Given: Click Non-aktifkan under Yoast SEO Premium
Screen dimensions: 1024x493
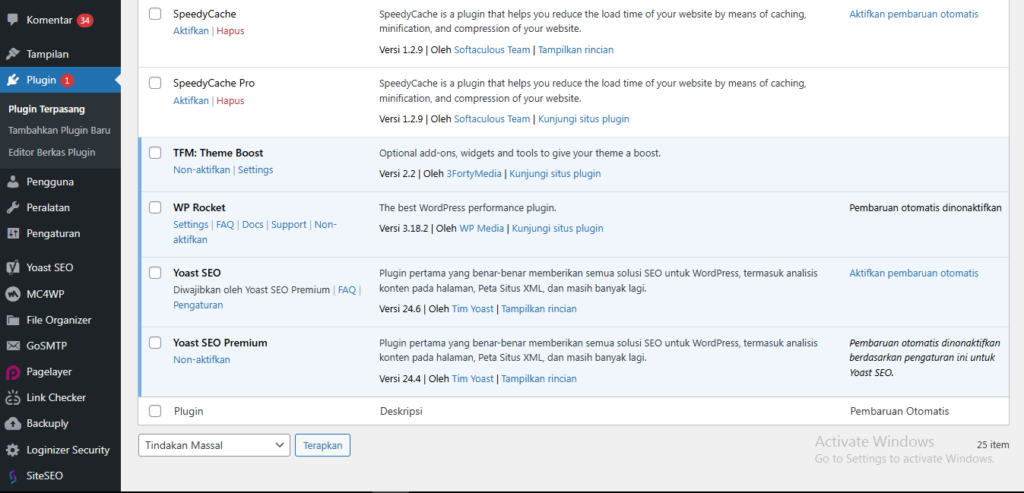Looking at the screenshot, I should 202,360.
